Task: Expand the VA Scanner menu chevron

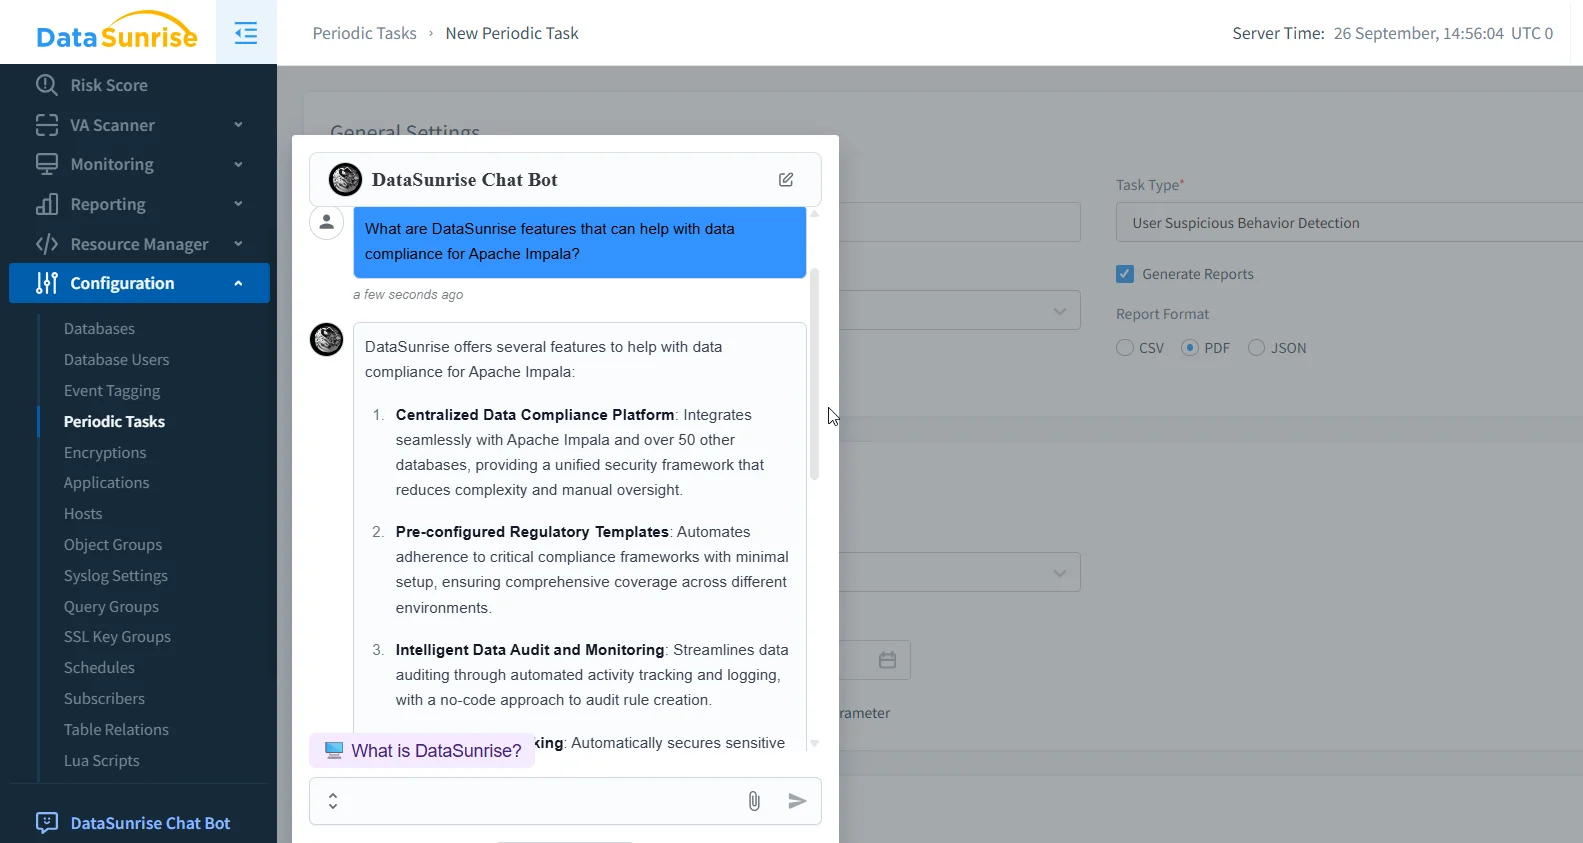Action: 238,125
